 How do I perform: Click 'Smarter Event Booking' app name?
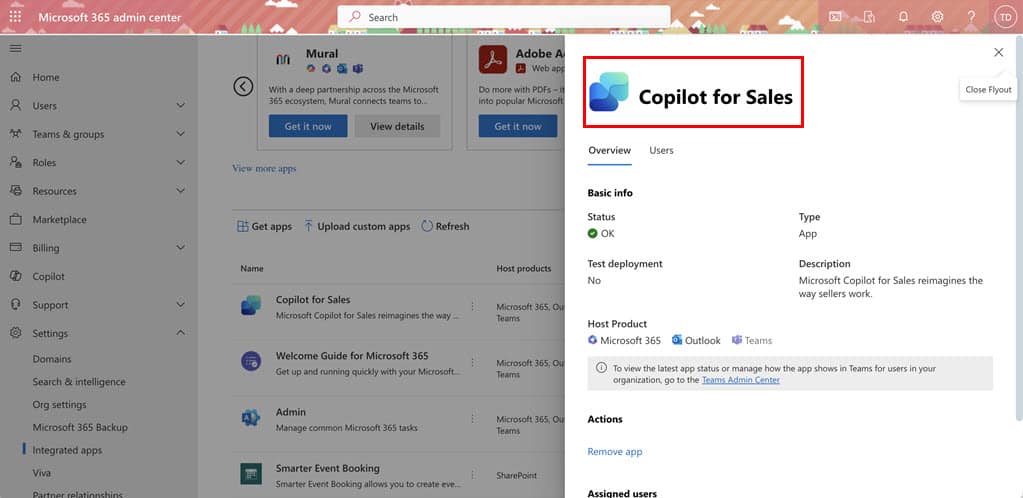[x=328, y=468]
